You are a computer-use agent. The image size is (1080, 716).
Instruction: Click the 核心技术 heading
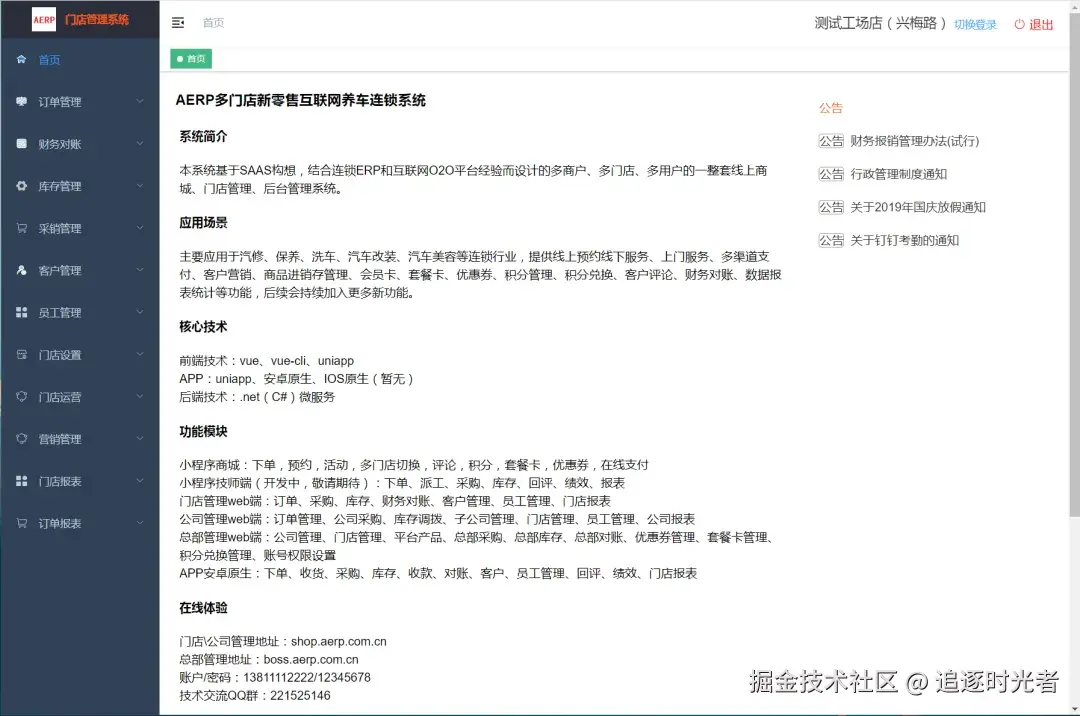click(x=203, y=326)
